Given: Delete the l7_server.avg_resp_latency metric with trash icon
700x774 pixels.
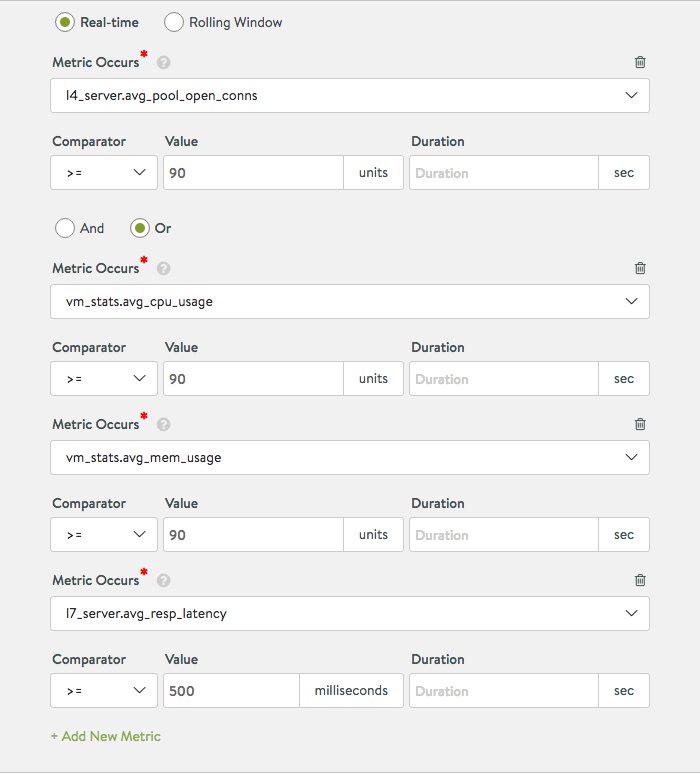Looking at the screenshot, I should (x=640, y=580).
